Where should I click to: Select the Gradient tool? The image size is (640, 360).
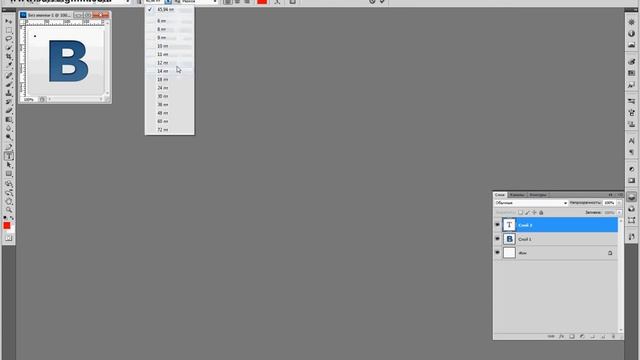tap(9, 120)
